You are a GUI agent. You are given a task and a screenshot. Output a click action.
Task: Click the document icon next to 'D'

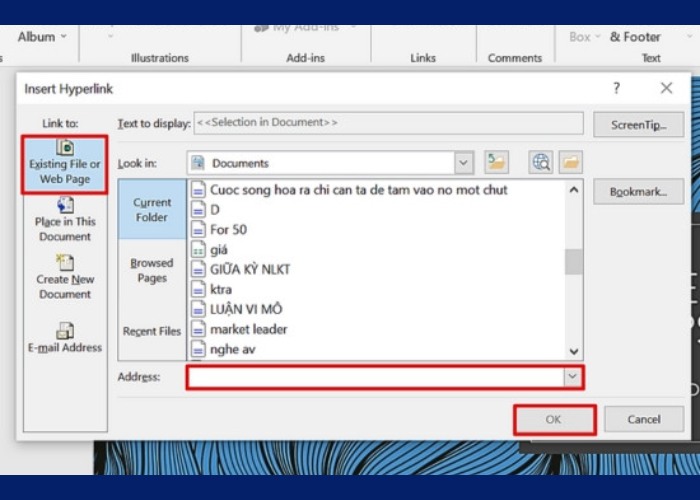coord(198,210)
